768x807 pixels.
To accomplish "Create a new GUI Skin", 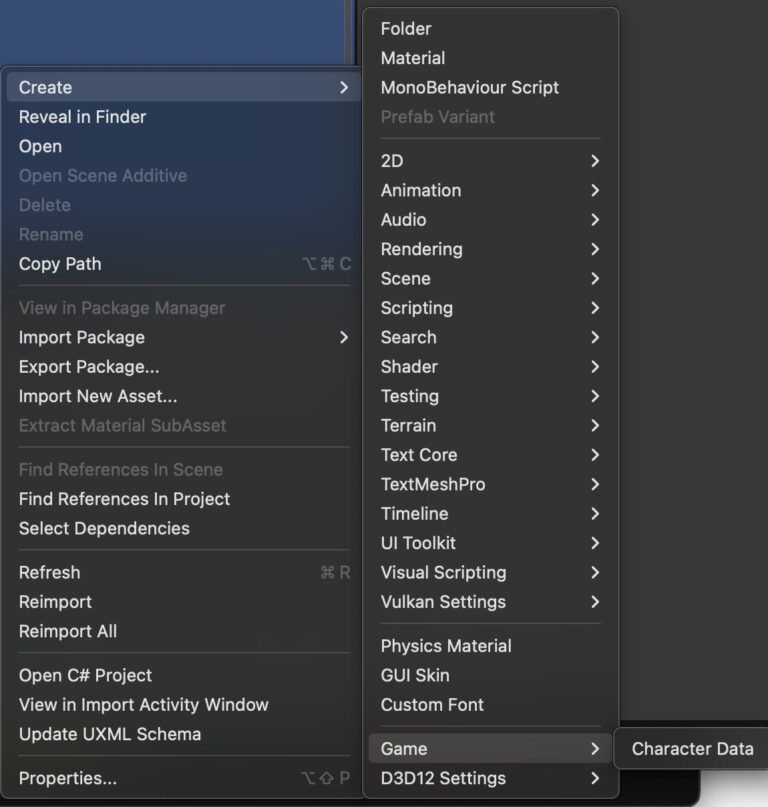I will pyautogui.click(x=412, y=675).
